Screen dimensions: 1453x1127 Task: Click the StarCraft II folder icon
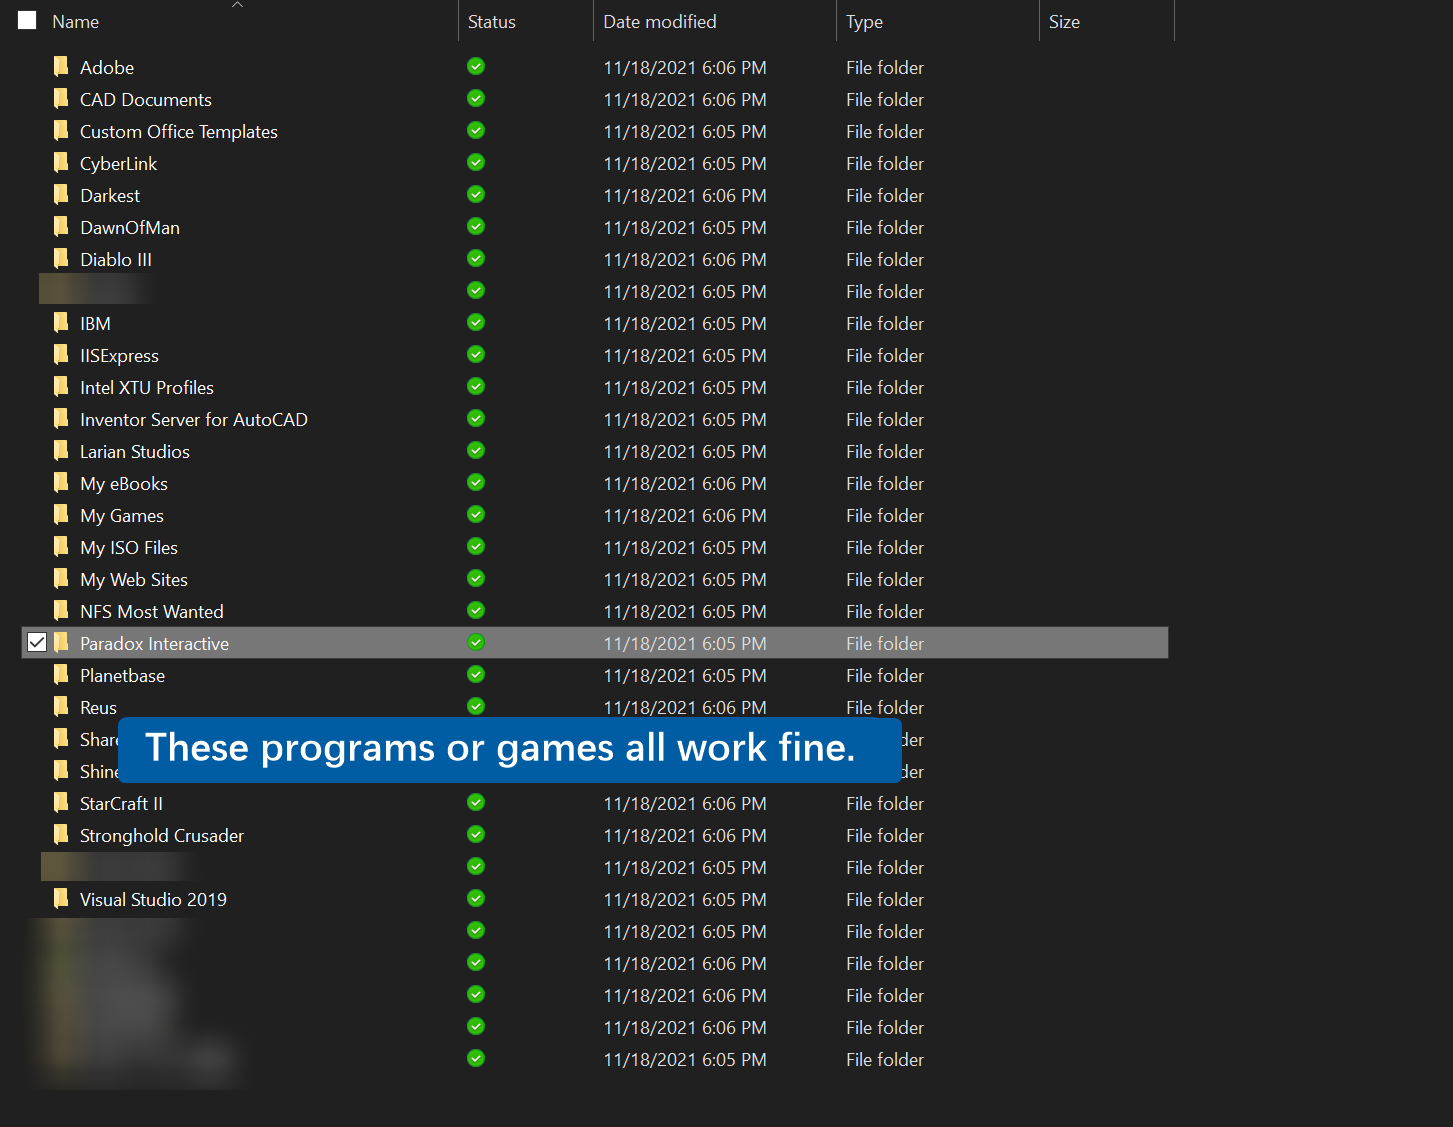[x=61, y=803]
